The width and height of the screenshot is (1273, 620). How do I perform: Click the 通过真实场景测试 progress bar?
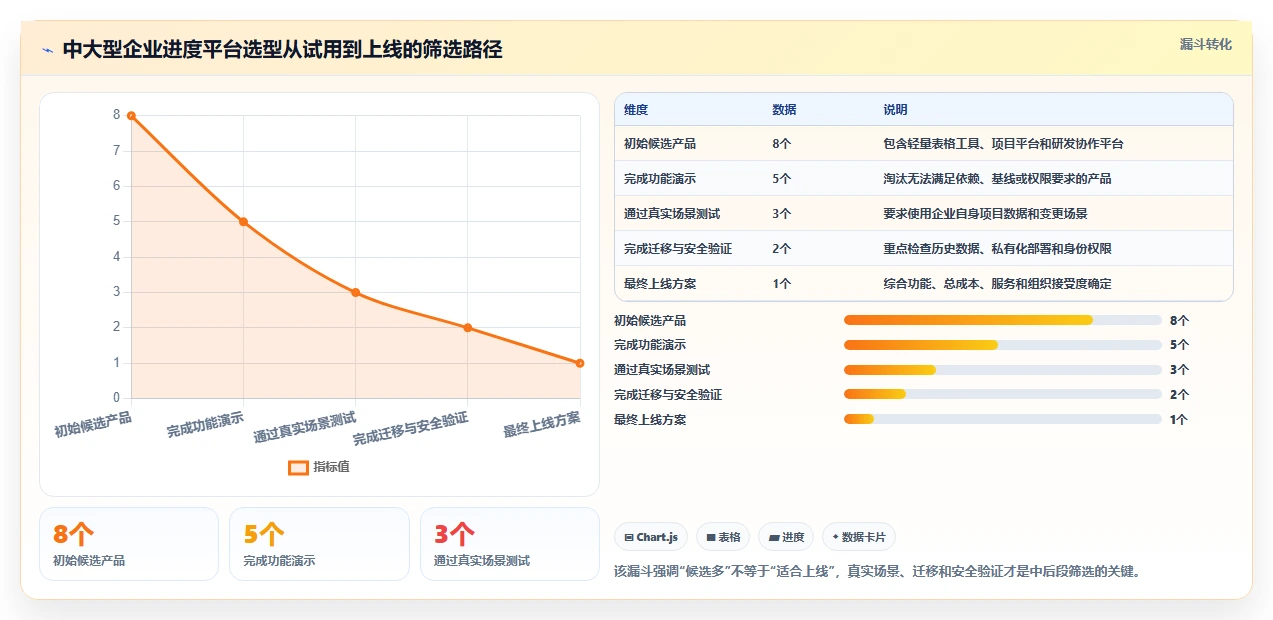click(x=1003, y=370)
